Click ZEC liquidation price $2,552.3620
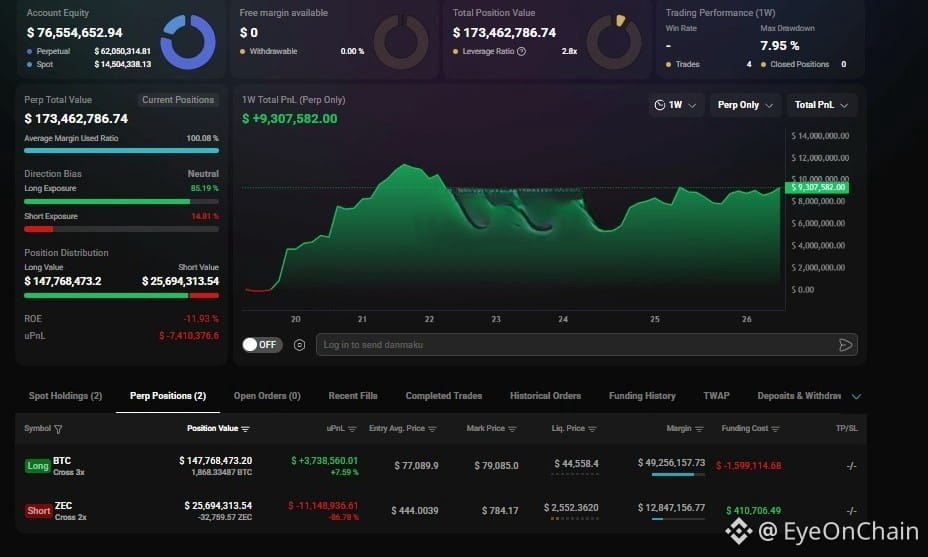Image resolution: width=928 pixels, height=557 pixels. pyautogui.click(x=571, y=508)
